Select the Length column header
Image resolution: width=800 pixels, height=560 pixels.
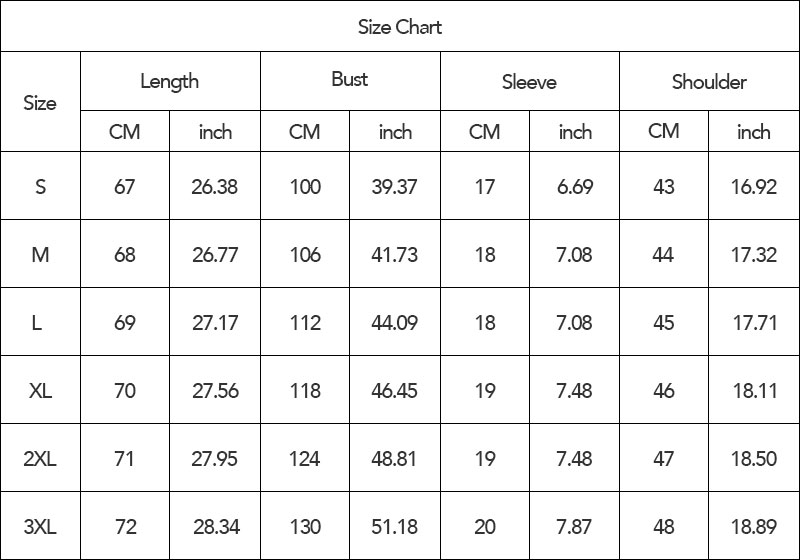tap(170, 81)
